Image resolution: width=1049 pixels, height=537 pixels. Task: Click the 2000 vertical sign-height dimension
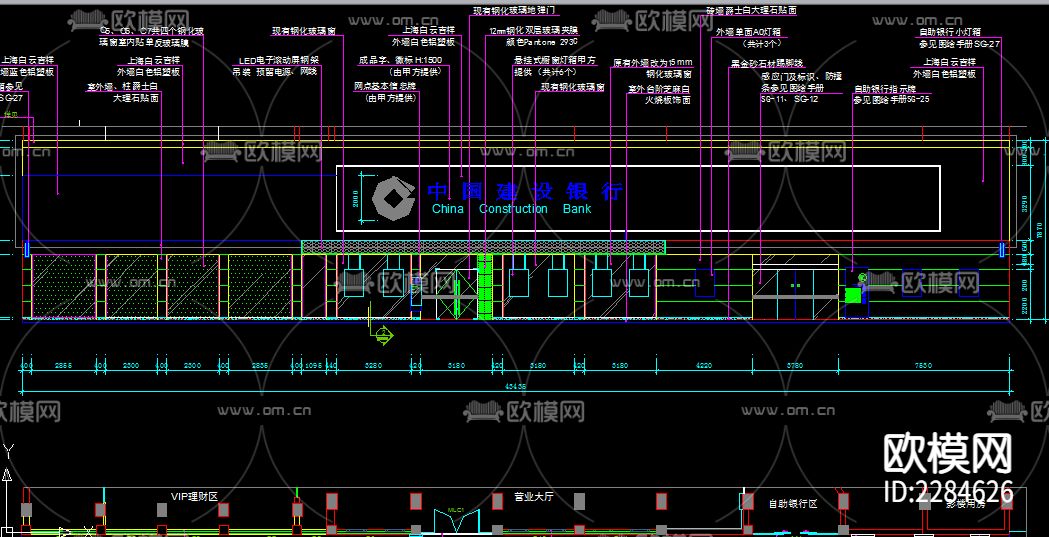pos(356,198)
